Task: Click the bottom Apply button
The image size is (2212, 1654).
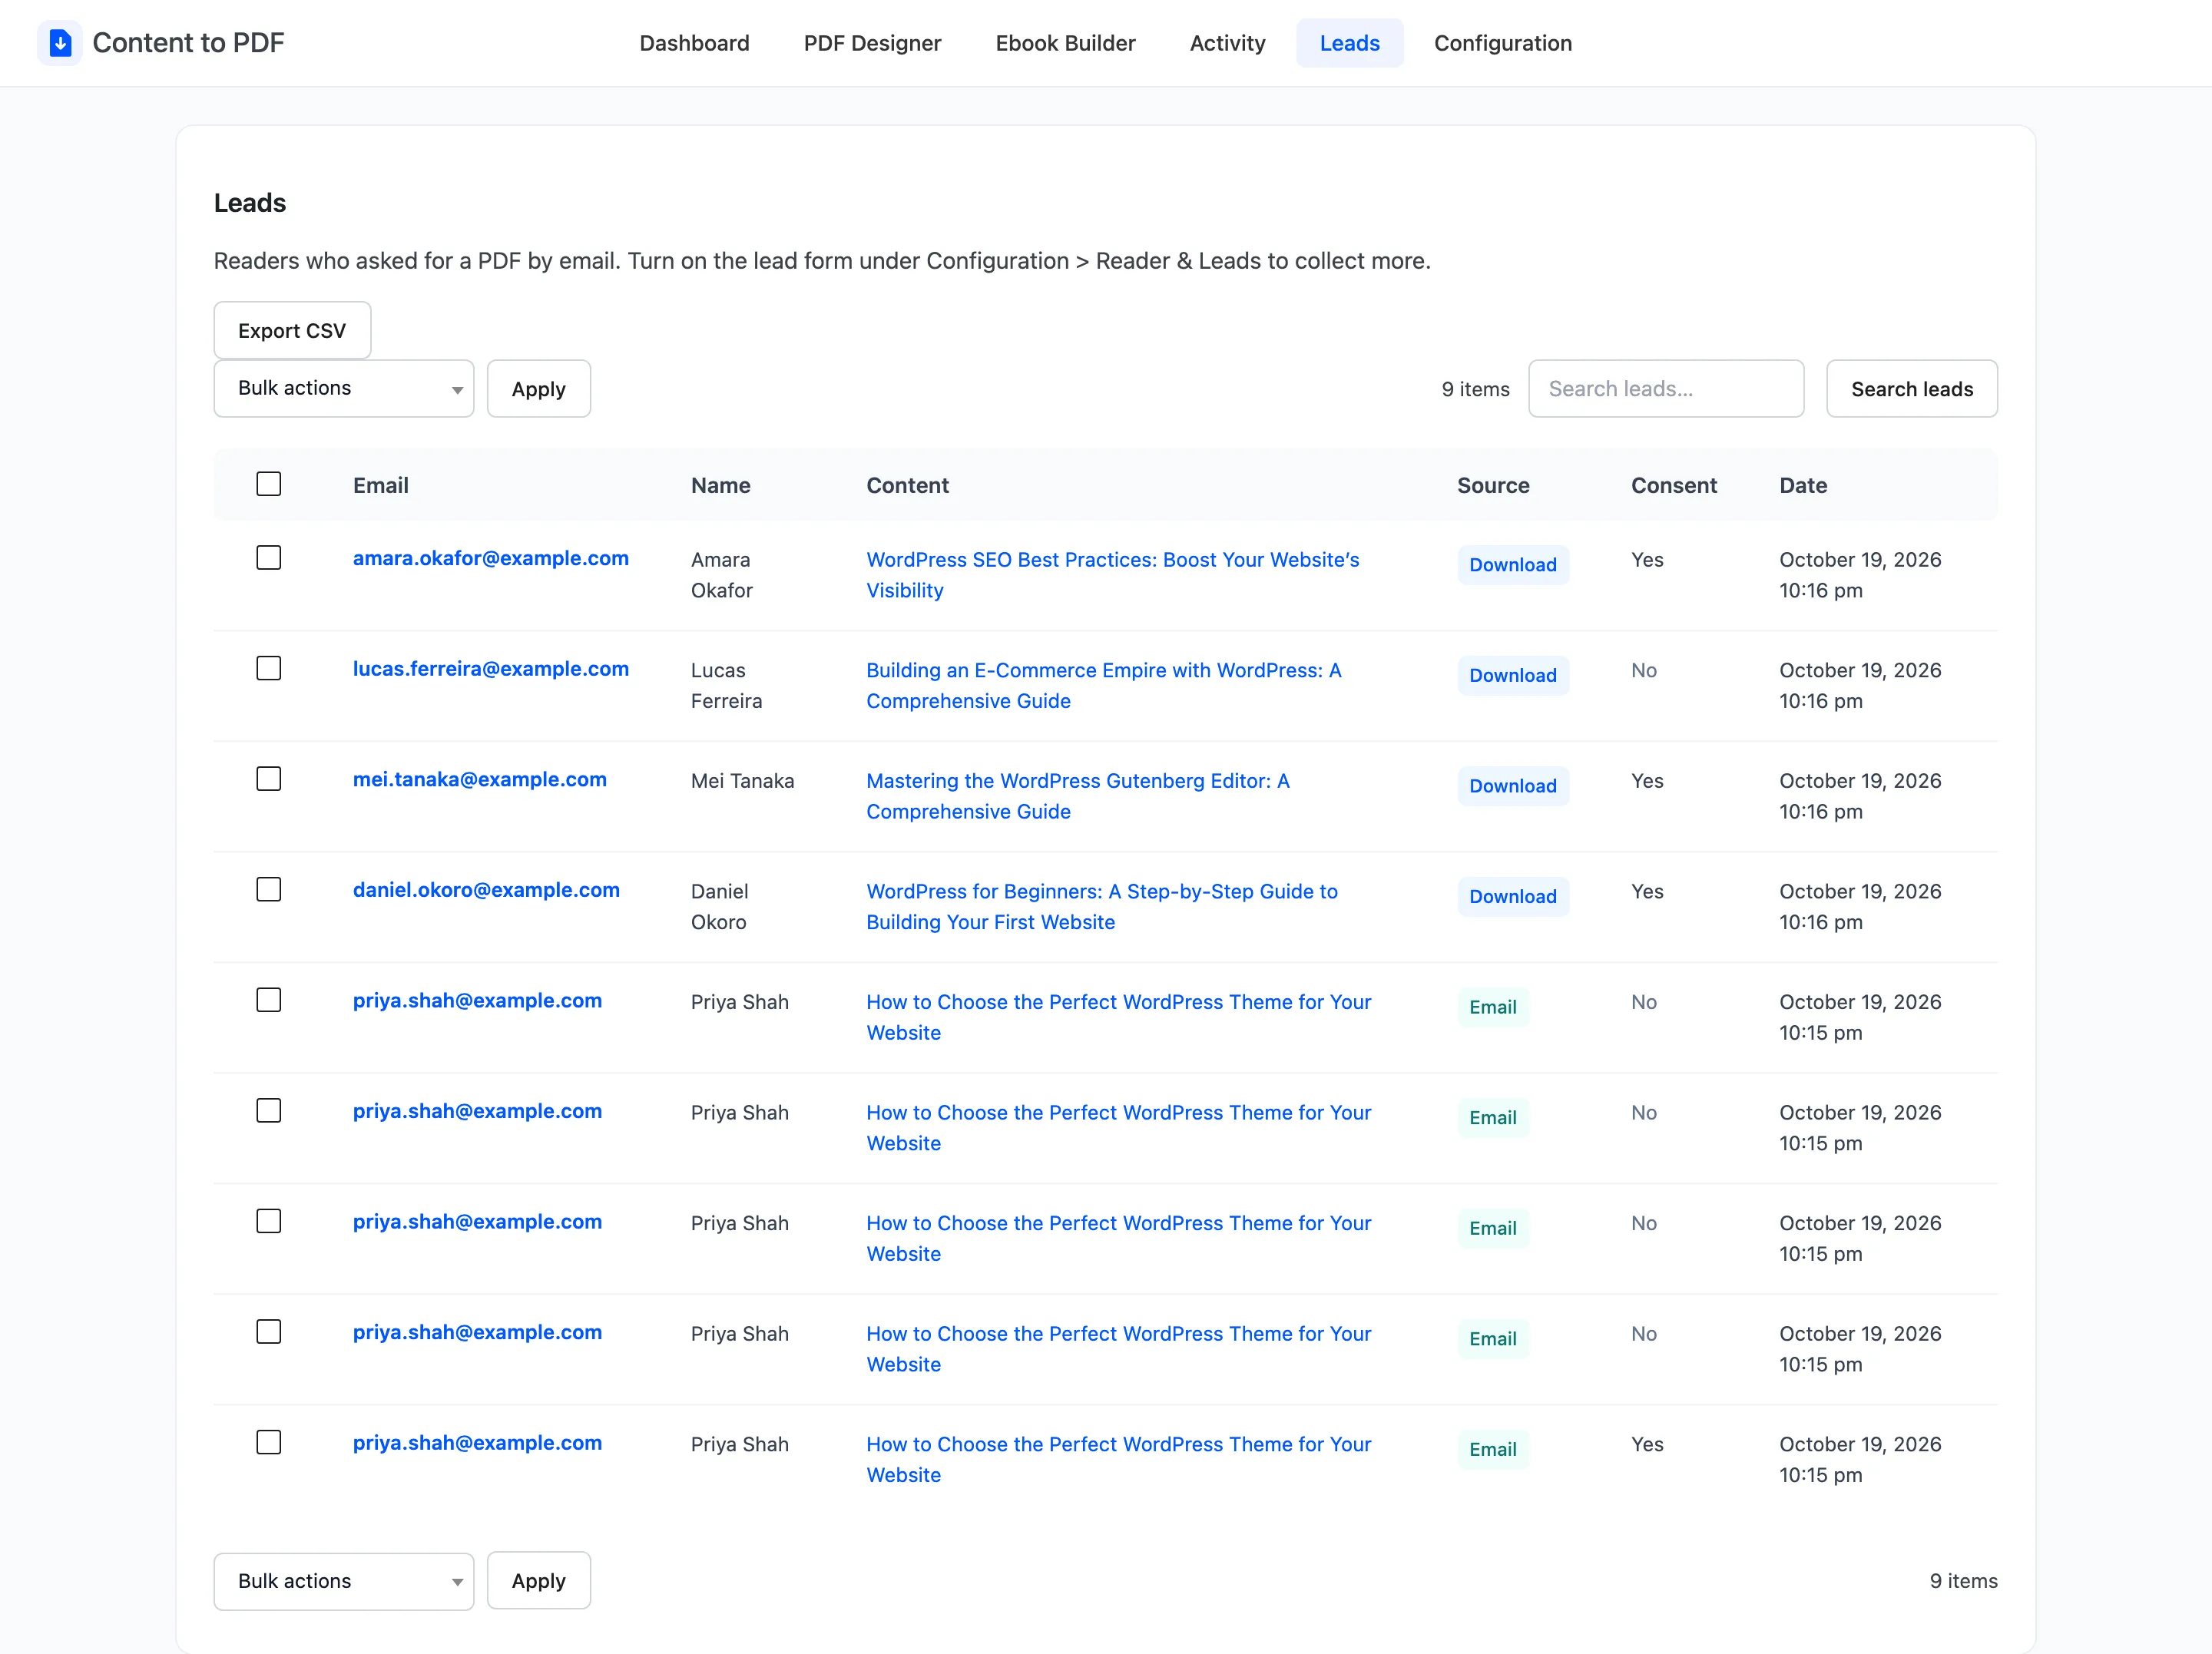Action: coord(538,1581)
